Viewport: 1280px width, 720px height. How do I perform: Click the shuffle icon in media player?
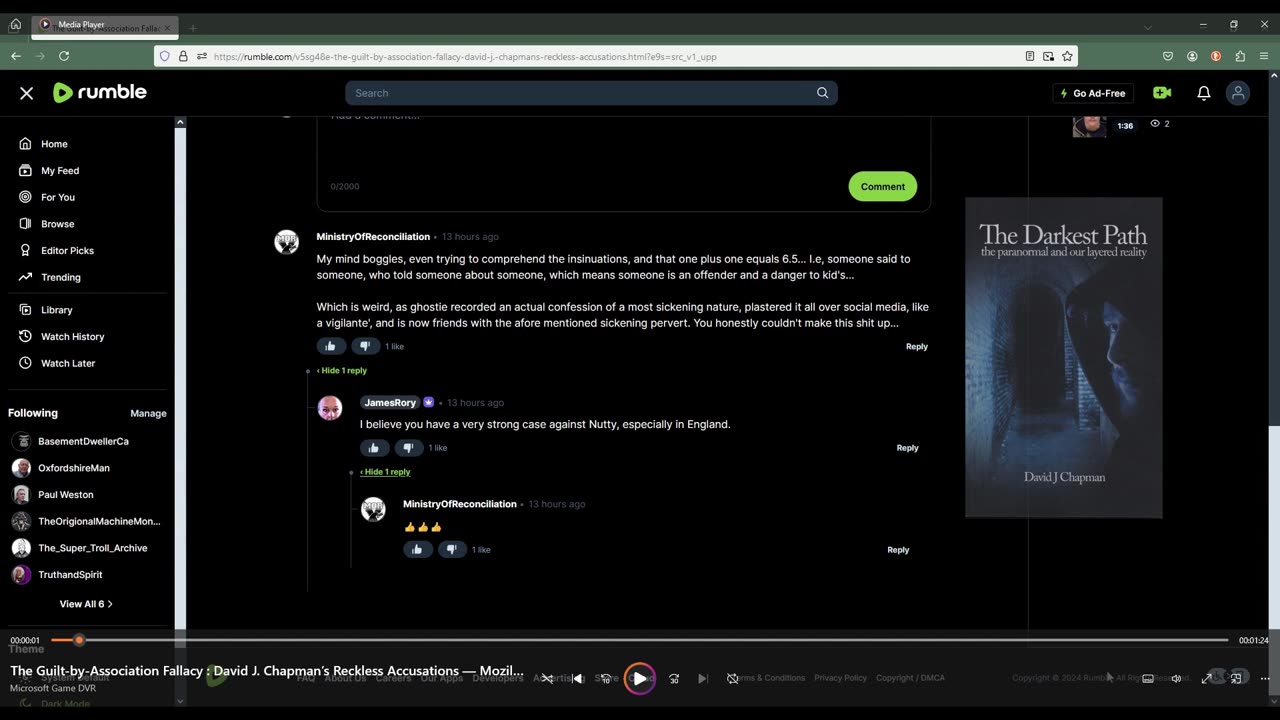pyautogui.click(x=547, y=678)
